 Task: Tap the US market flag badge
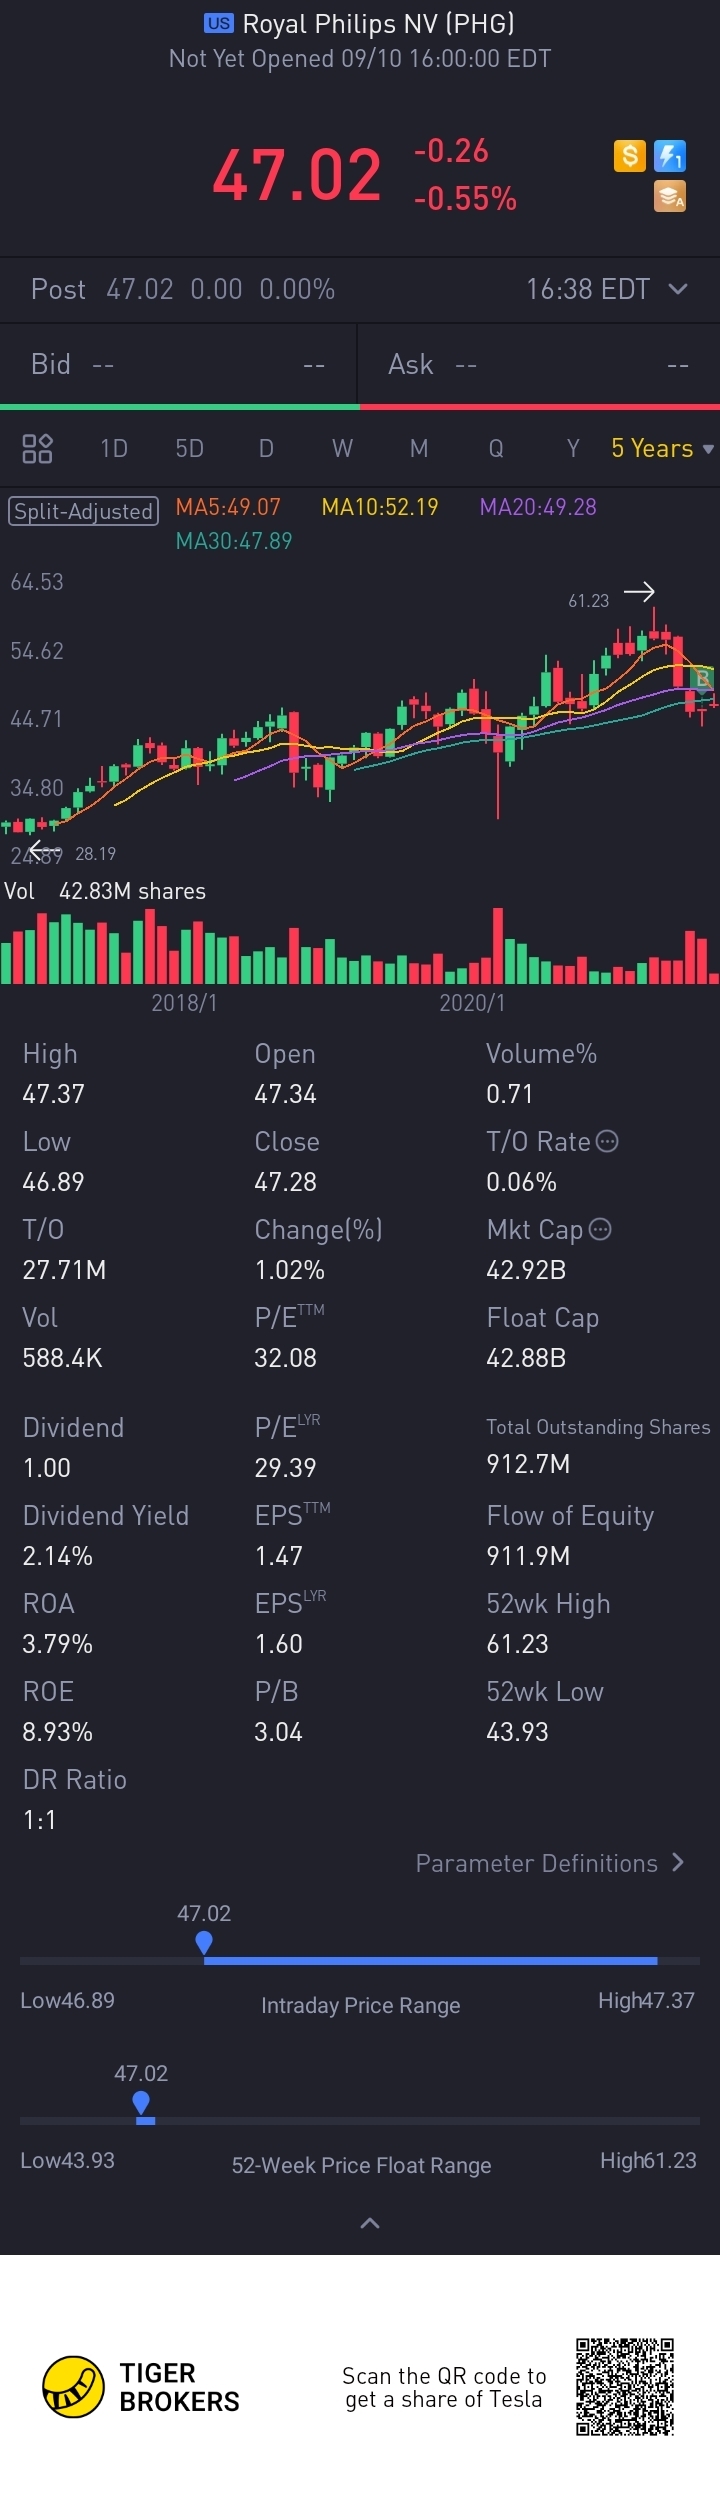click(x=219, y=23)
